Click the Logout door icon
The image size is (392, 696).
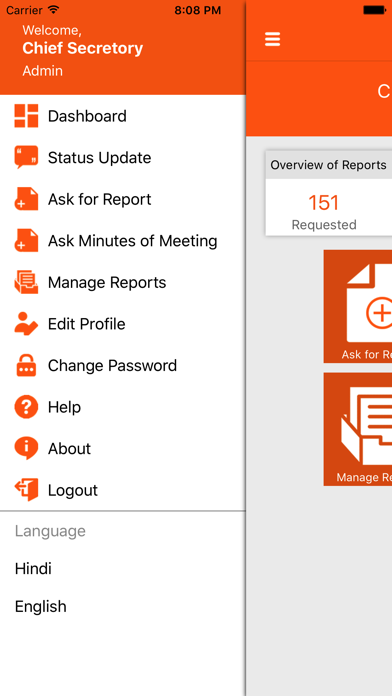pyautogui.click(x=26, y=490)
